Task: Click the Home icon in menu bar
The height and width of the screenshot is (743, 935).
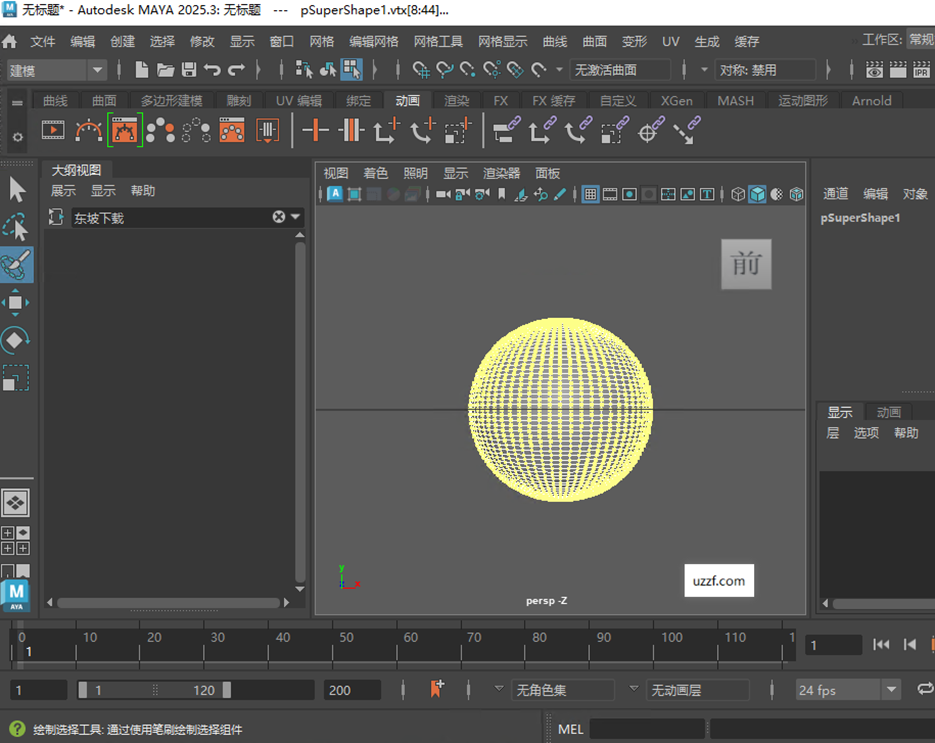Action: point(10,41)
